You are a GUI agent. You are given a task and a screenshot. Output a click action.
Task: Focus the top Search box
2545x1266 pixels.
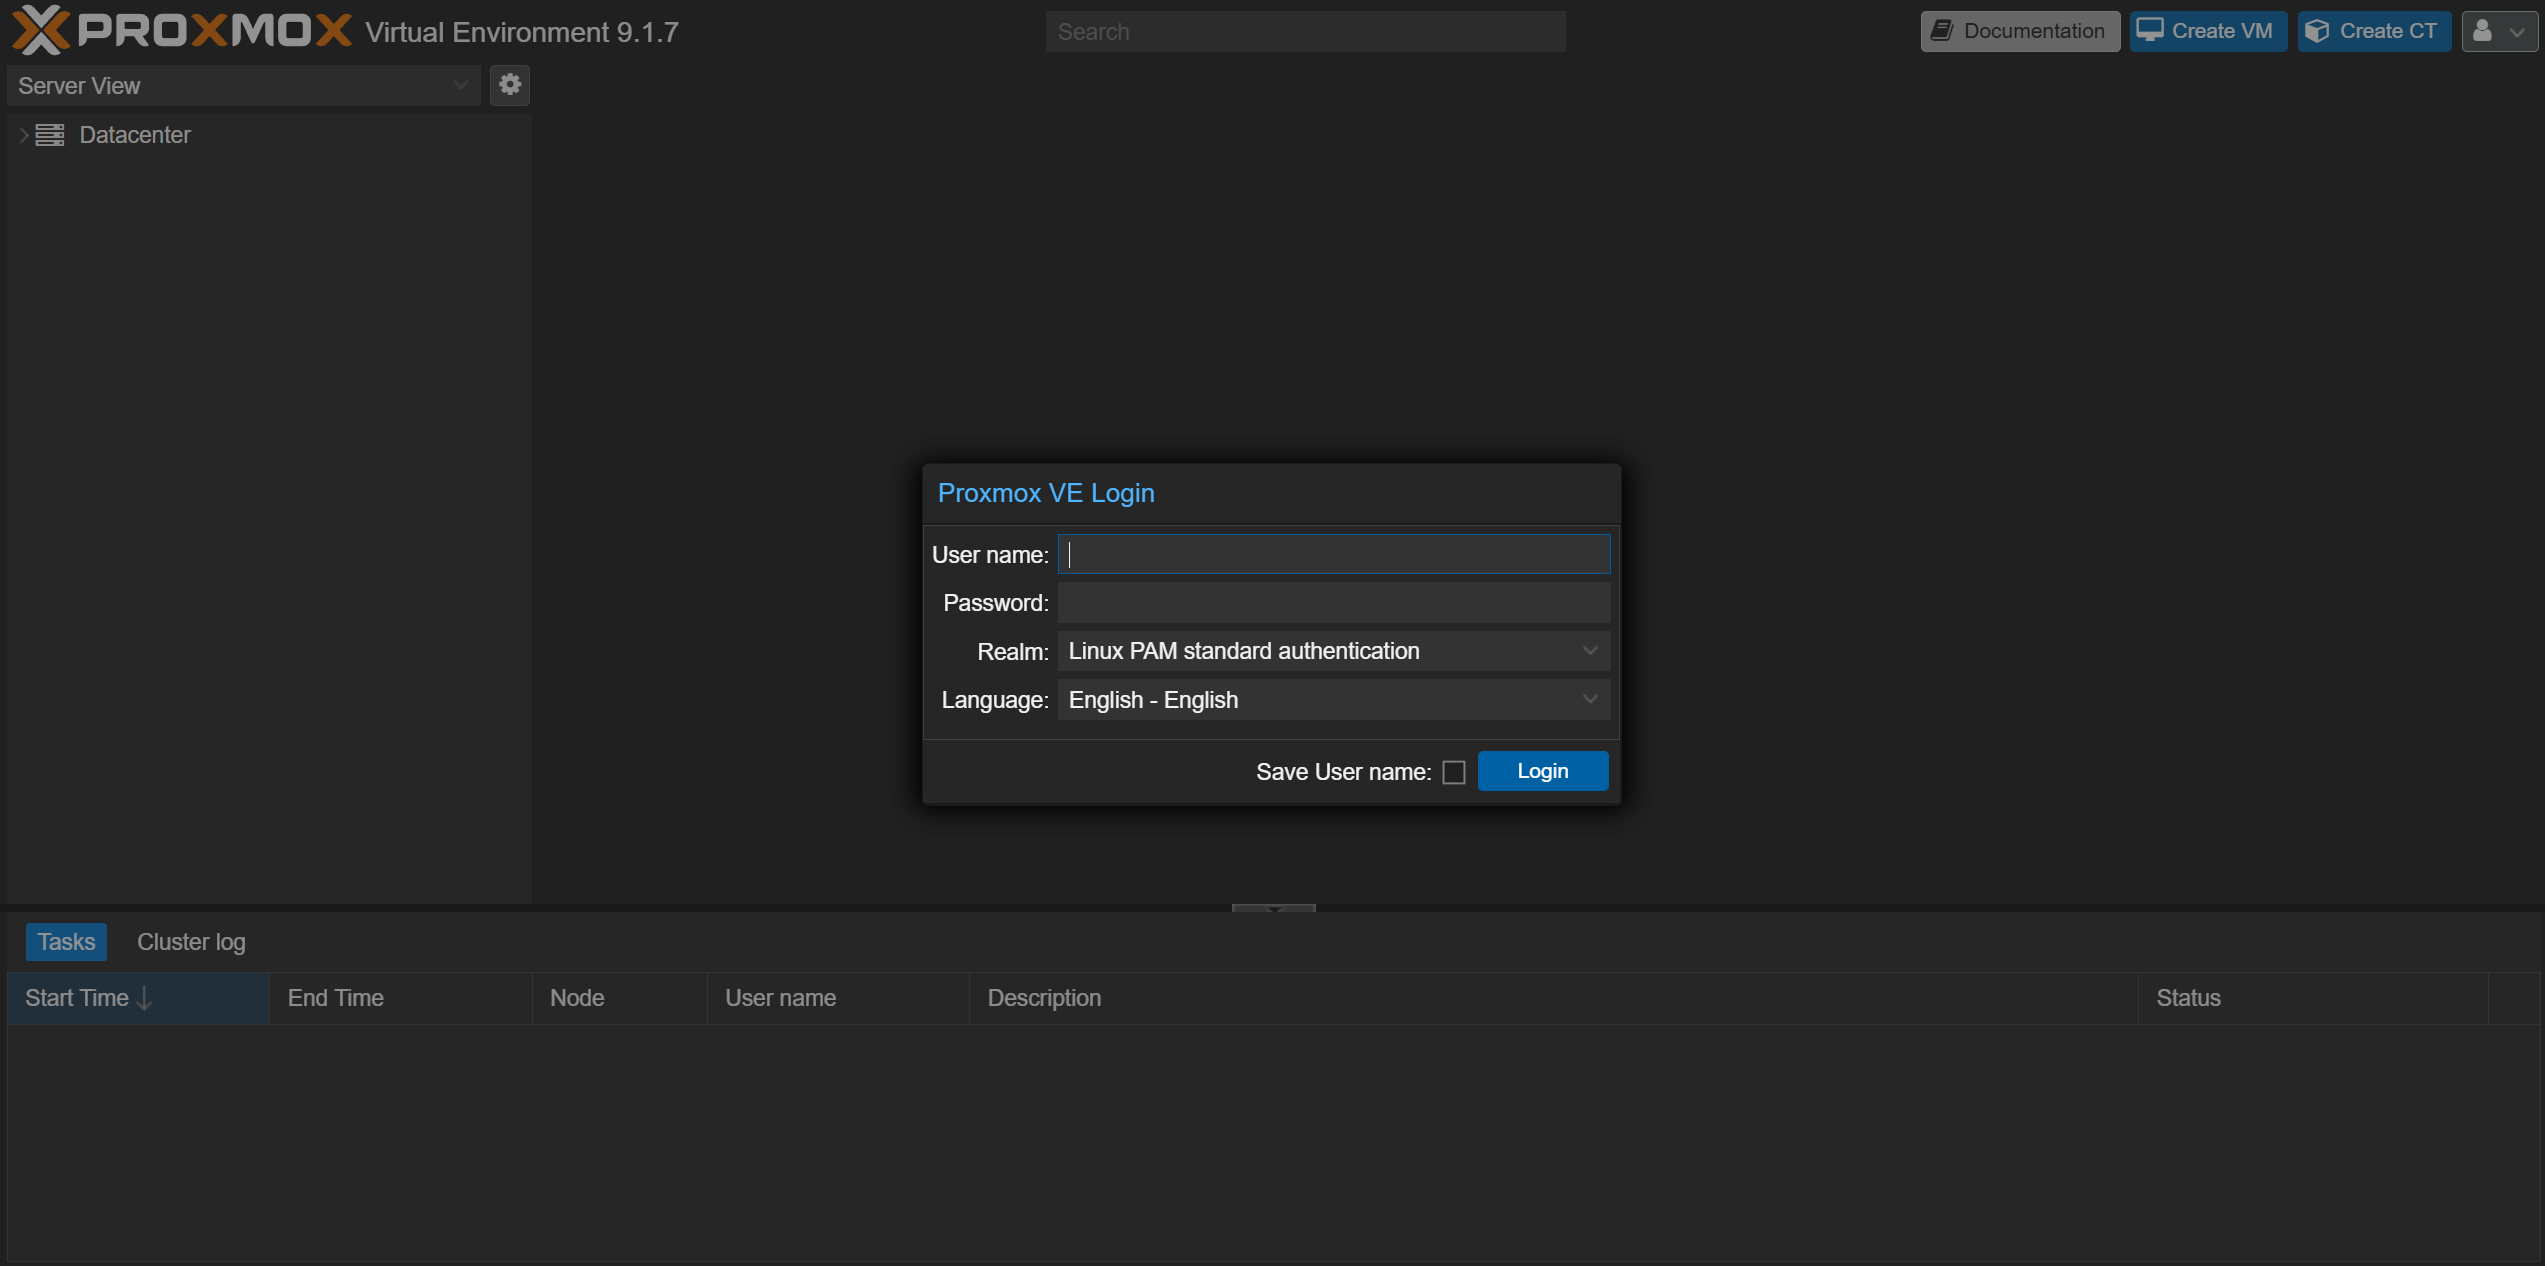1305,32
